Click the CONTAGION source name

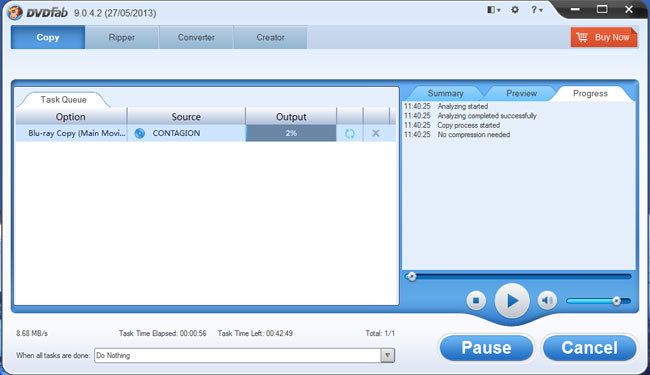pyautogui.click(x=176, y=133)
